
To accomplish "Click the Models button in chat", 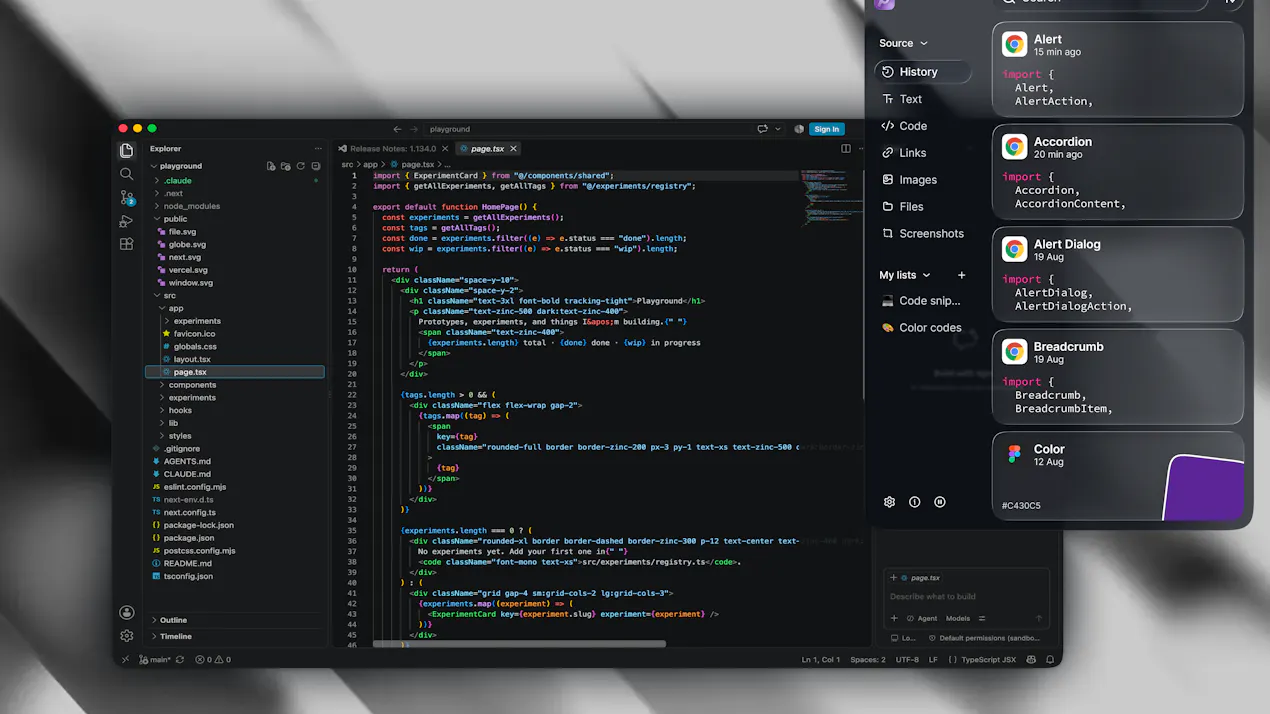I will tap(958, 618).
